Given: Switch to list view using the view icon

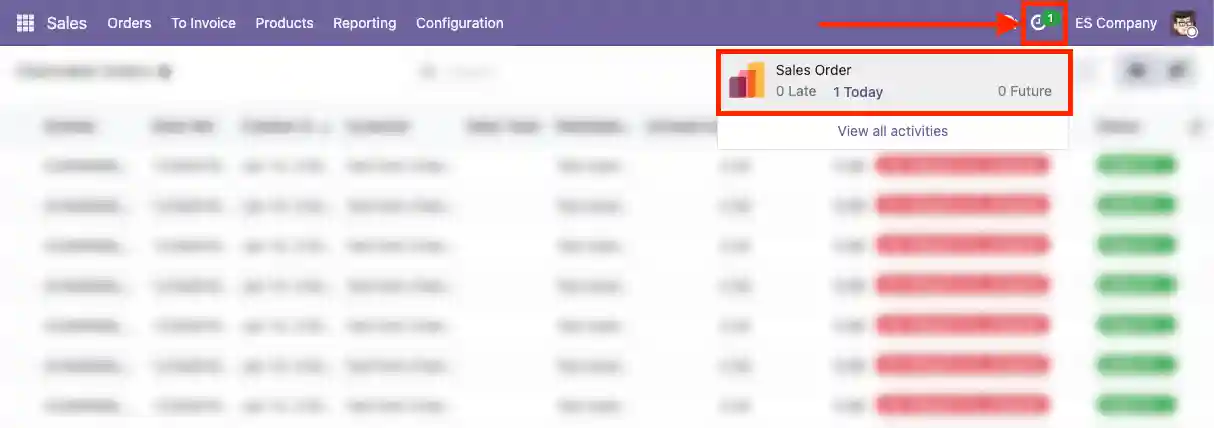Looking at the screenshot, I should pyautogui.click(x=1136, y=71).
